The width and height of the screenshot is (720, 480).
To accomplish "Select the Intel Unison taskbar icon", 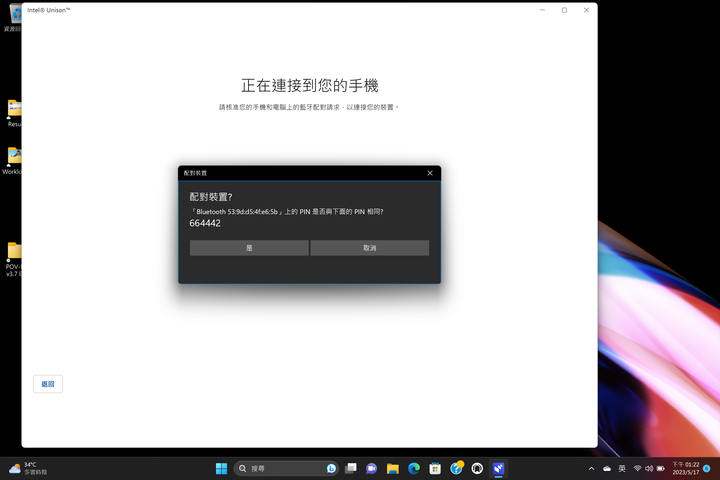I will 498,469.
